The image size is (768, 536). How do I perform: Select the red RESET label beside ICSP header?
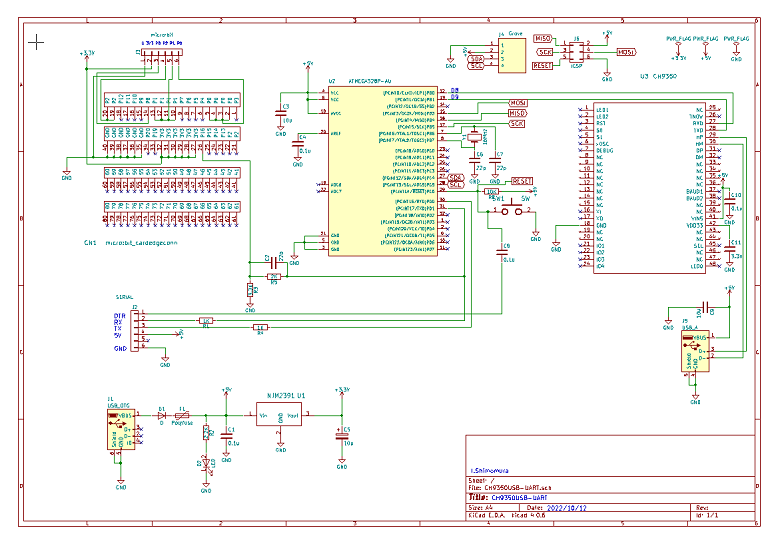pyautogui.click(x=543, y=64)
